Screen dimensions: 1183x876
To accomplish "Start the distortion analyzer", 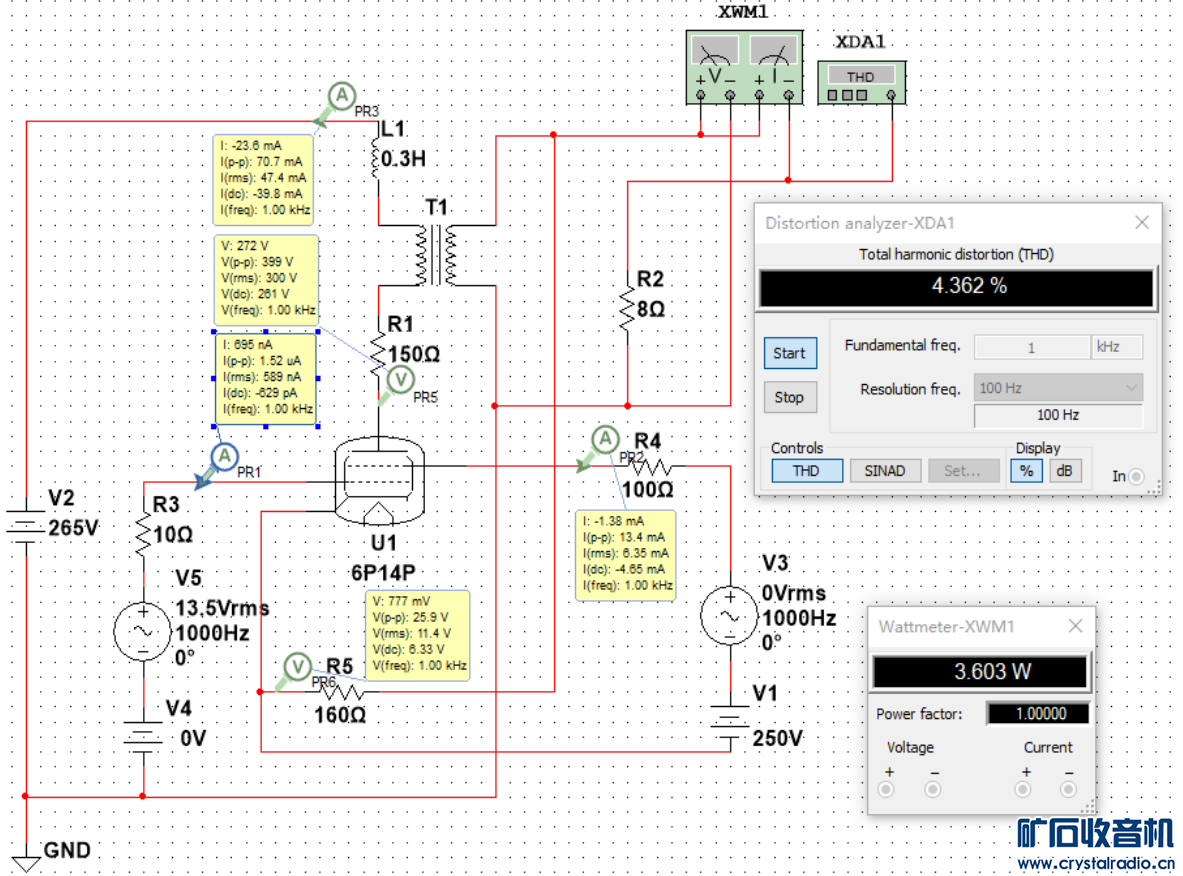I will click(790, 353).
